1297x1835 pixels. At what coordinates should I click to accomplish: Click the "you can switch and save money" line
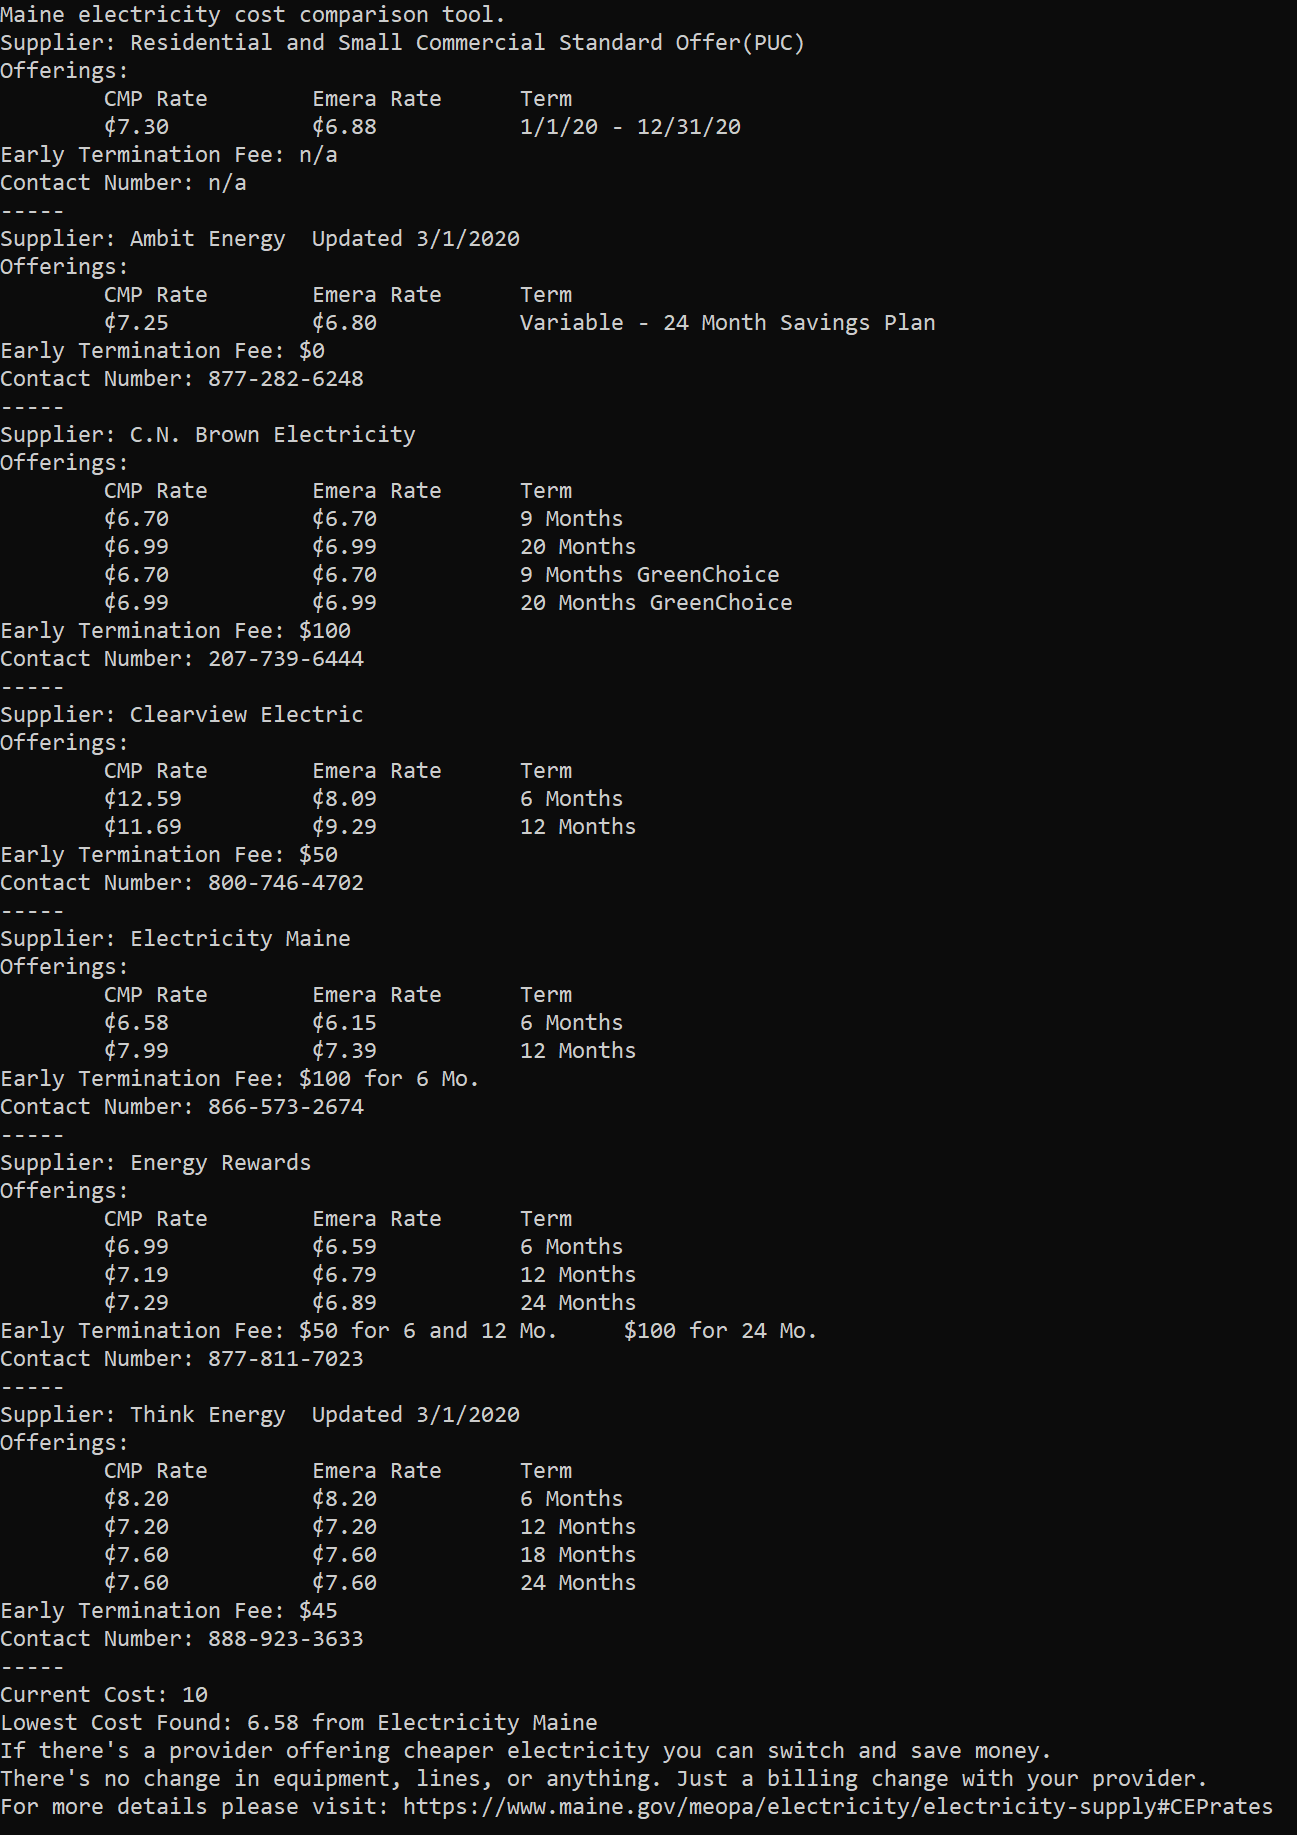pyautogui.click(x=526, y=1751)
